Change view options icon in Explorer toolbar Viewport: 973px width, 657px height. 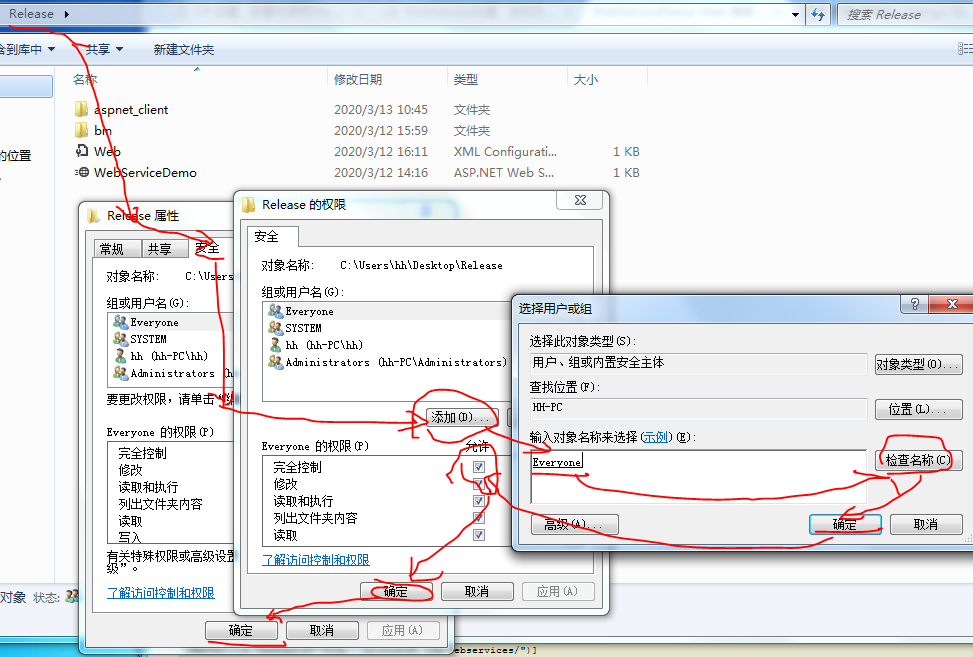point(965,48)
